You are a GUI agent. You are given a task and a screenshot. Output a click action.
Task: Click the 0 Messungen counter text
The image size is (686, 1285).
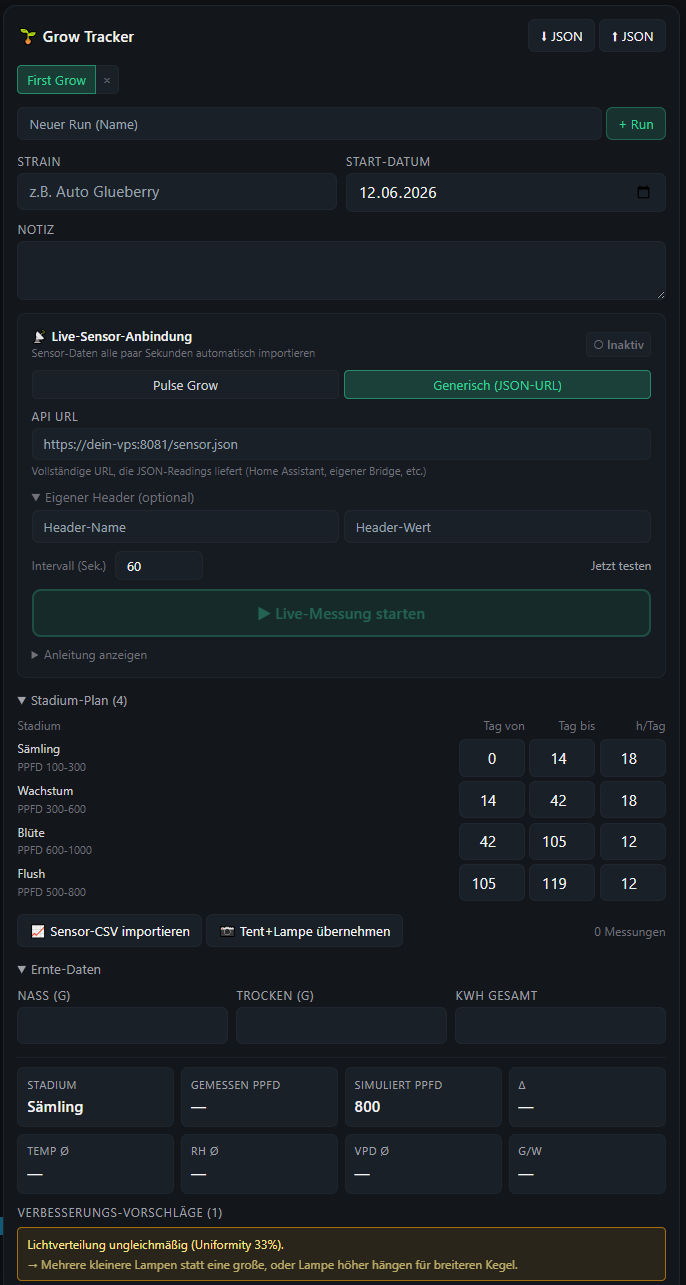click(629, 932)
